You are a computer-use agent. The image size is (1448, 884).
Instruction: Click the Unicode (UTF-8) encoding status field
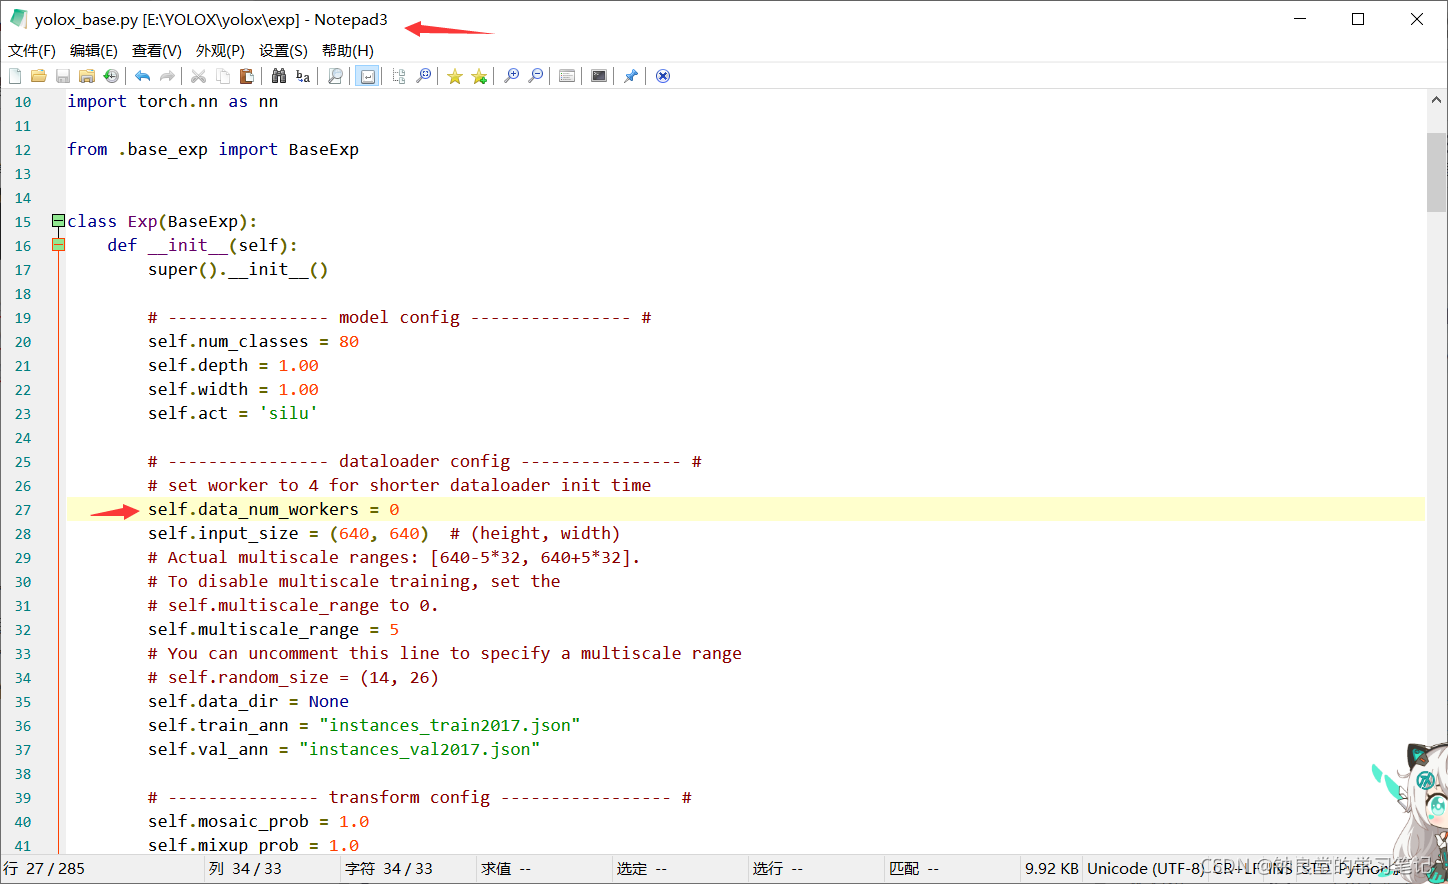coord(1146,868)
